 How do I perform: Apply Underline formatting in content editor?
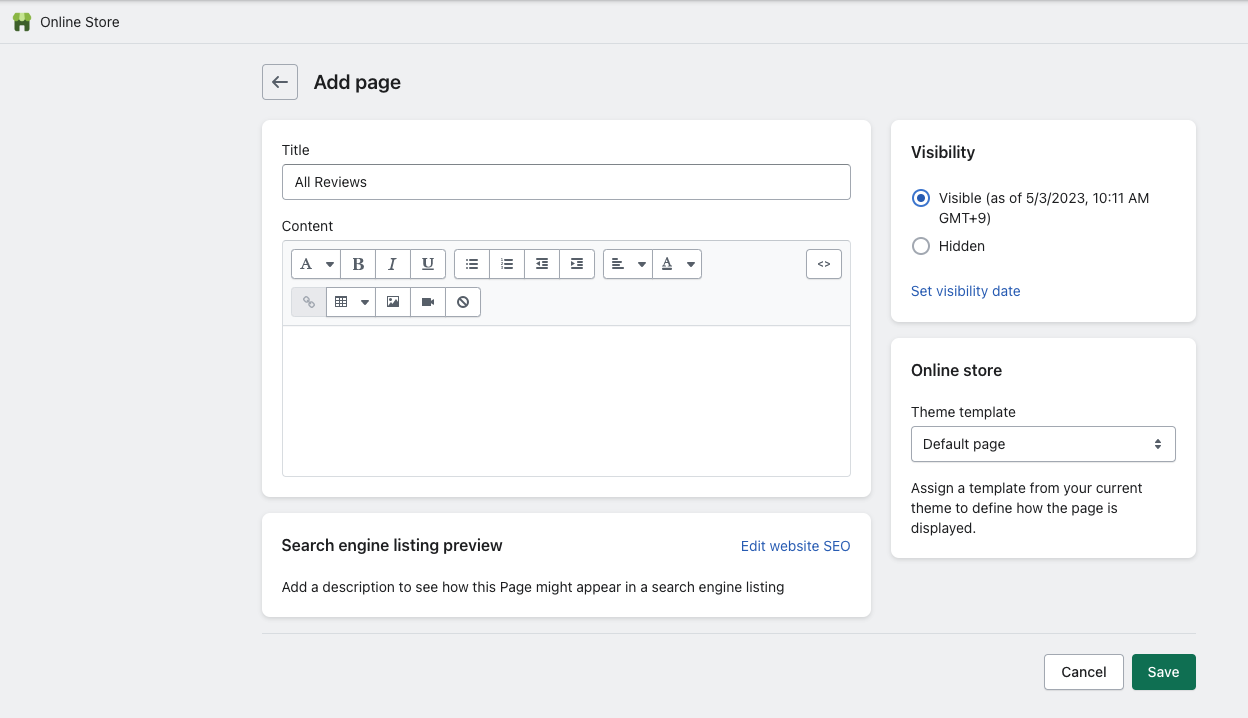pos(427,264)
